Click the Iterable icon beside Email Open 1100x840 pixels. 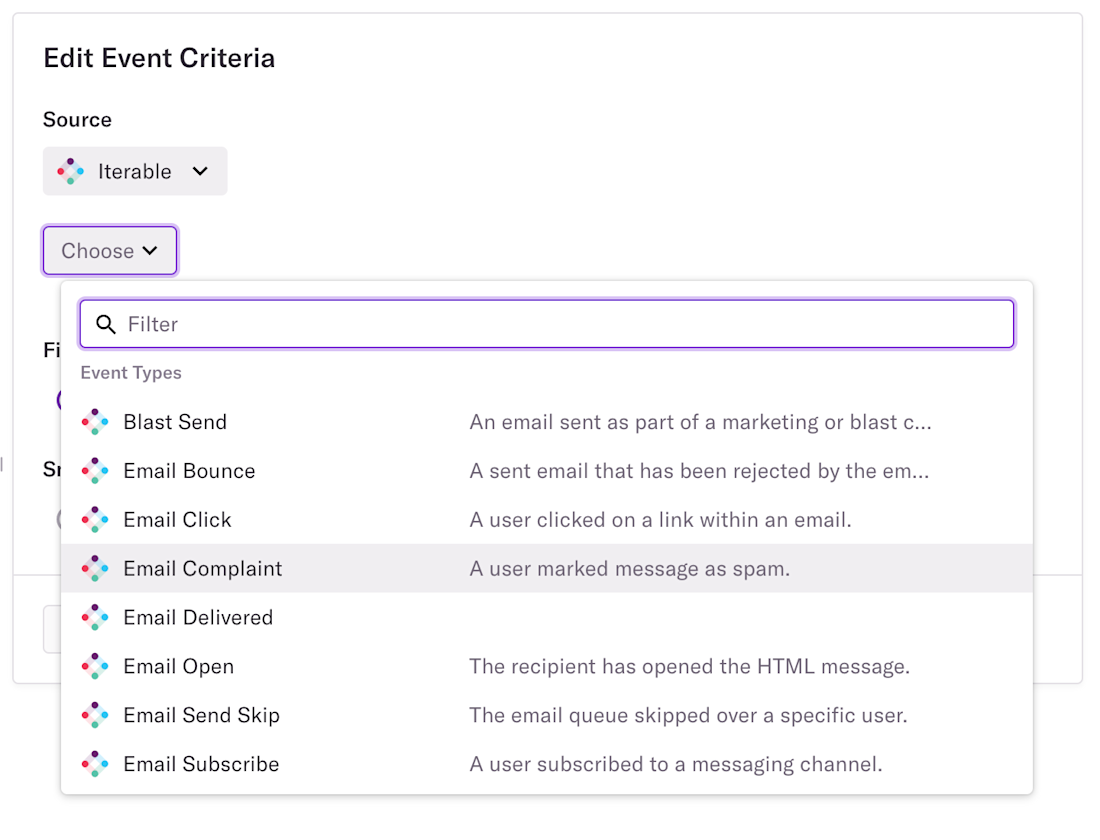(x=95, y=667)
